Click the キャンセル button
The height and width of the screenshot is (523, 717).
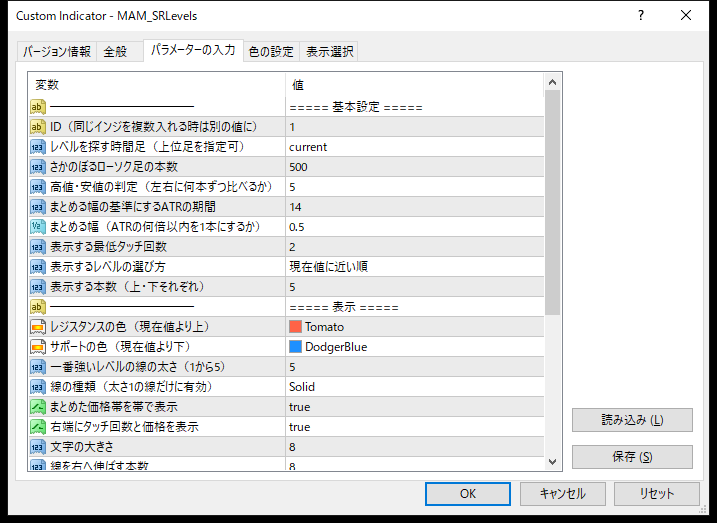click(562, 494)
